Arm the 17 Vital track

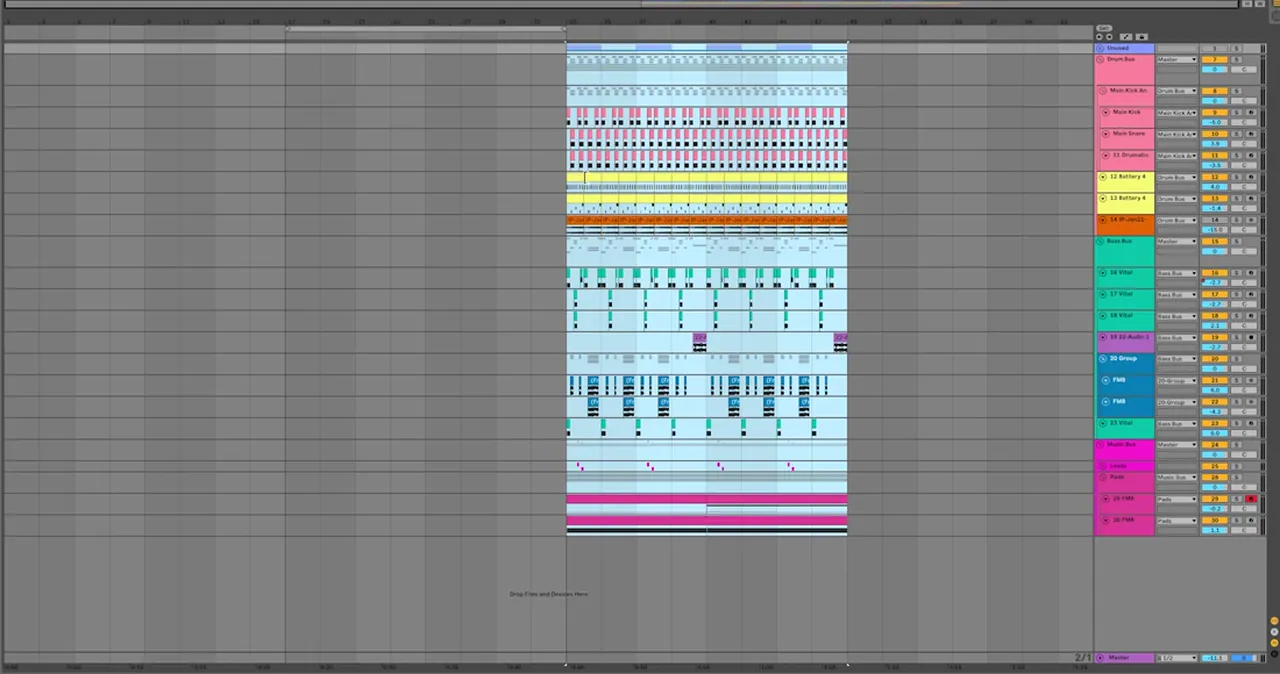click(x=1251, y=294)
